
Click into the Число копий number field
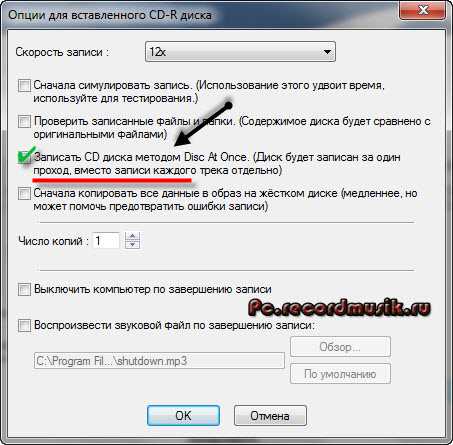(x=105, y=241)
